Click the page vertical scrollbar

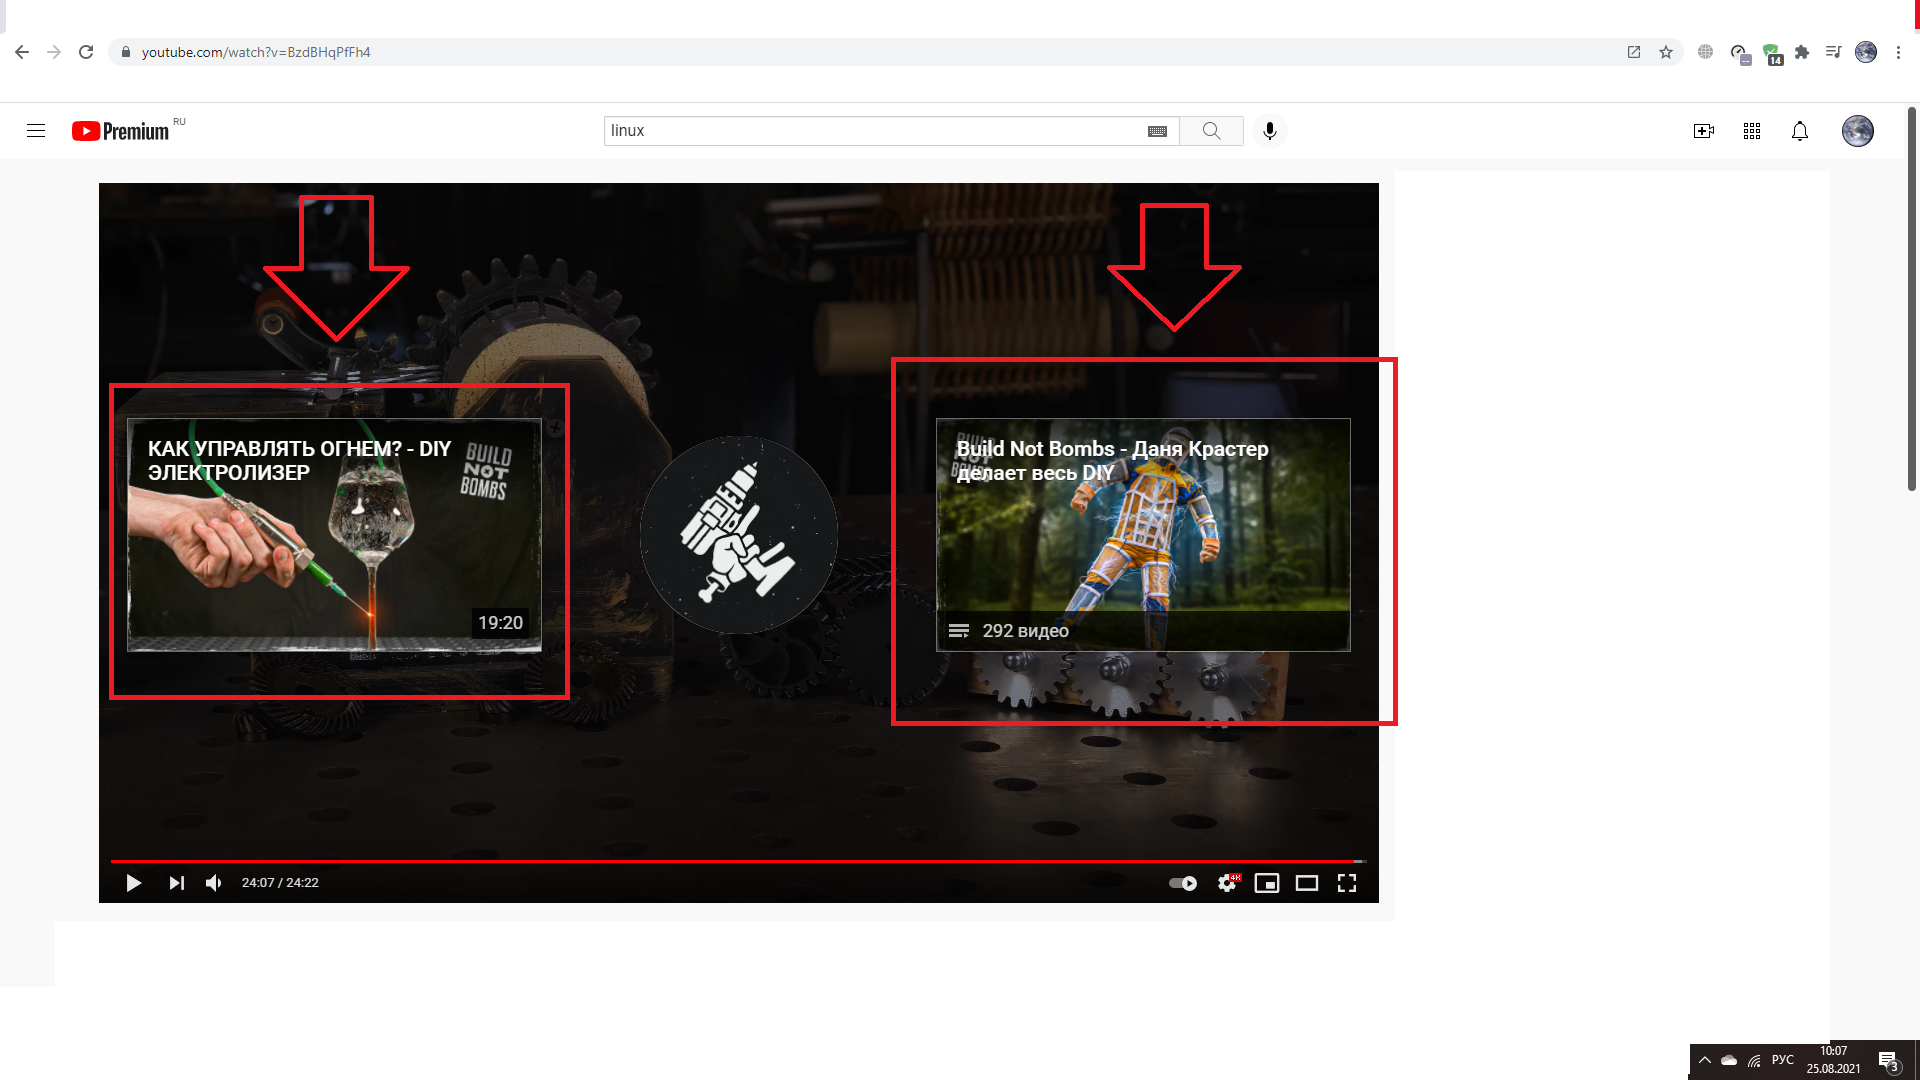click(1911, 300)
